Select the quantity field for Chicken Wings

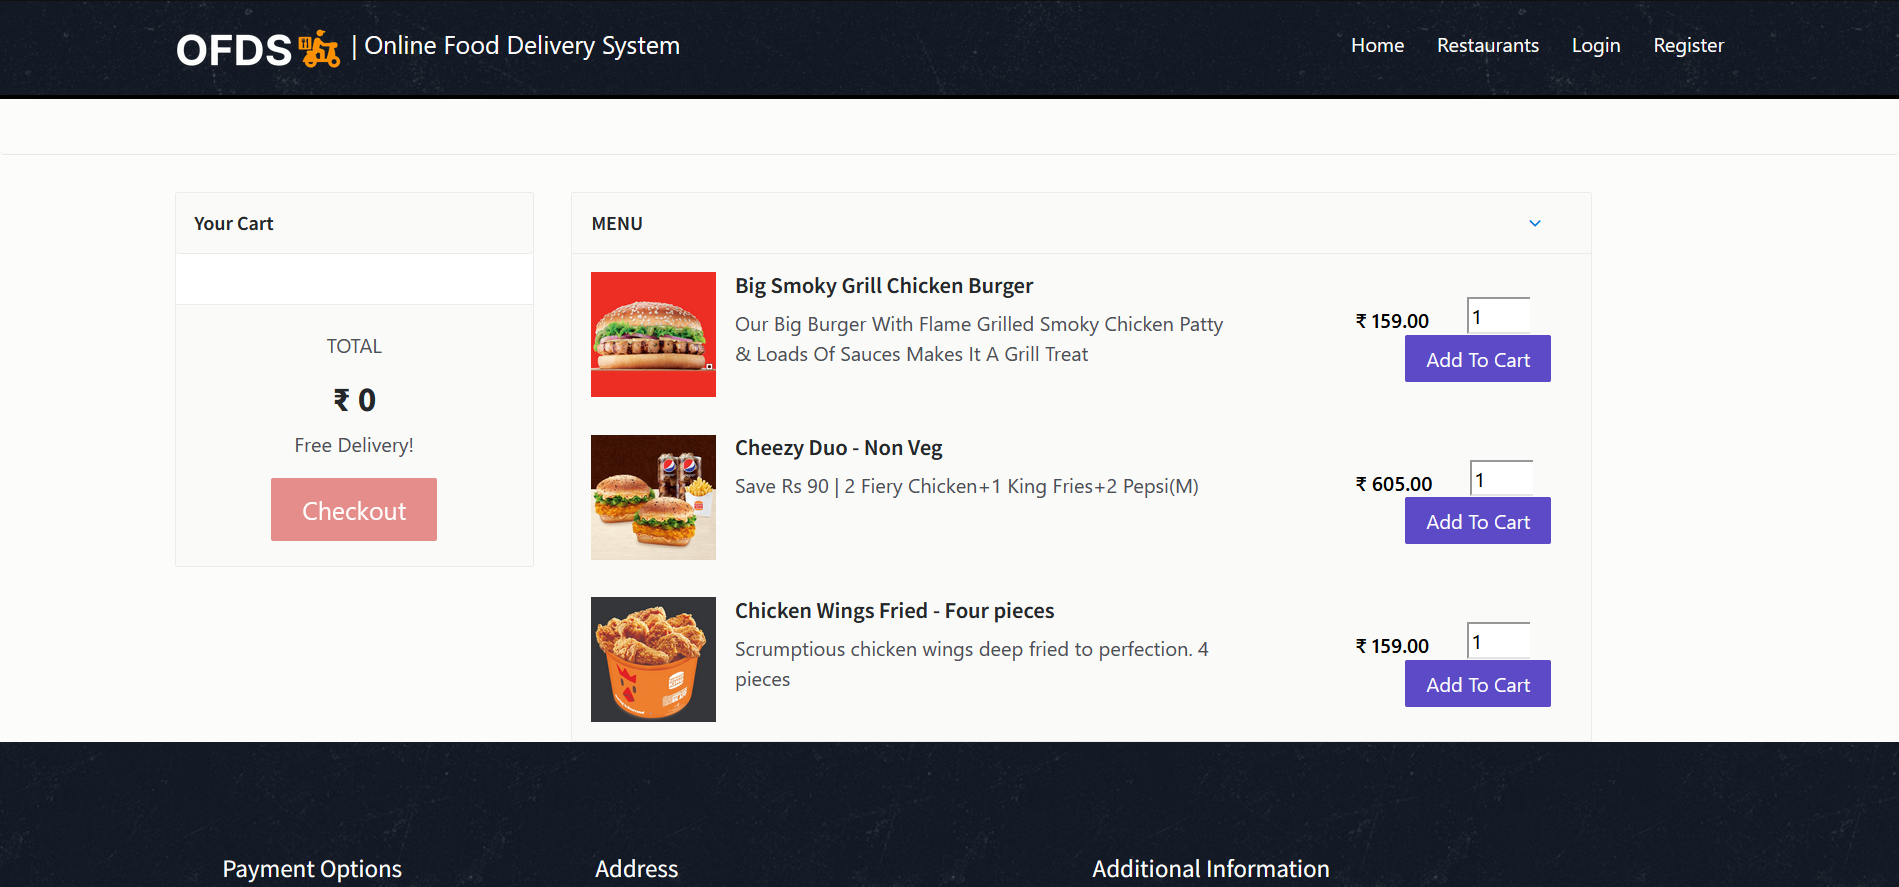pos(1497,641)
